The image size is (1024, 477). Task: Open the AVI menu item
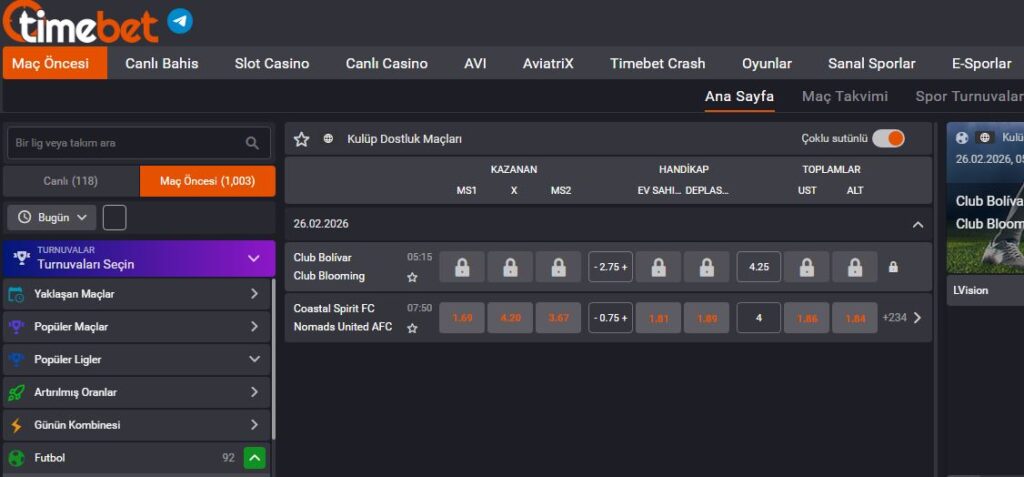click(475, 63)
